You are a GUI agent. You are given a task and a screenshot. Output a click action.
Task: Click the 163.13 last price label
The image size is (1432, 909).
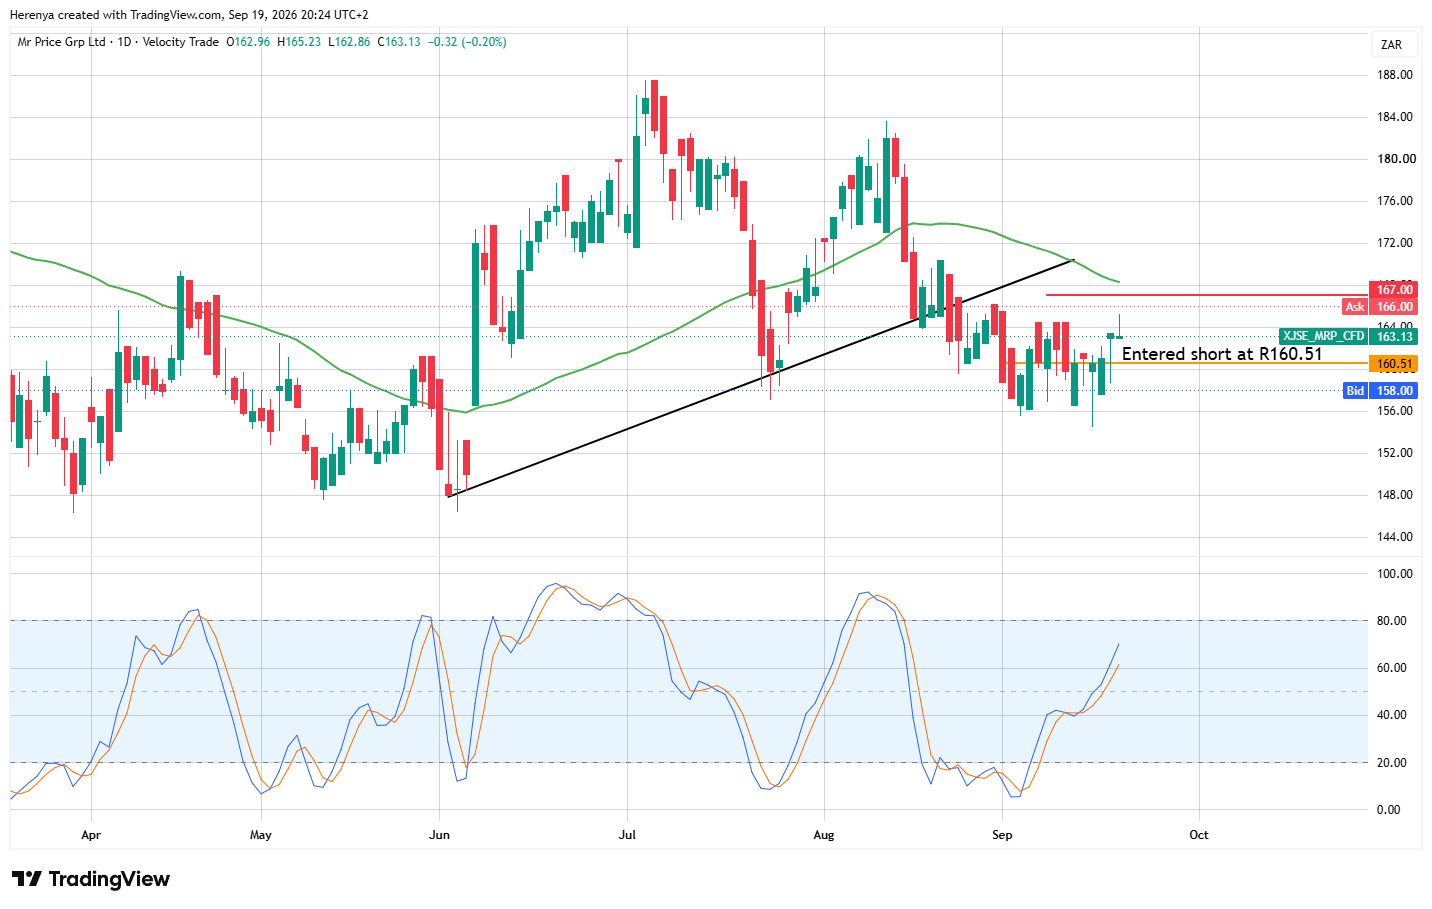[1393, 337]
